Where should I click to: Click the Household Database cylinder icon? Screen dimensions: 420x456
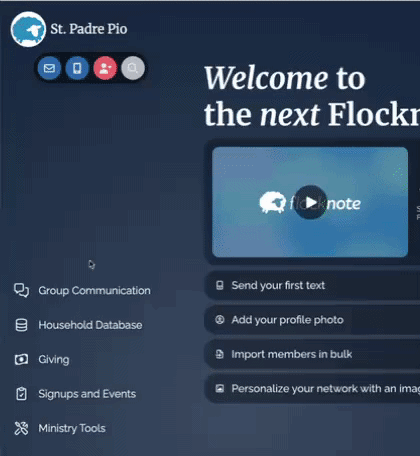coord(21,325)
